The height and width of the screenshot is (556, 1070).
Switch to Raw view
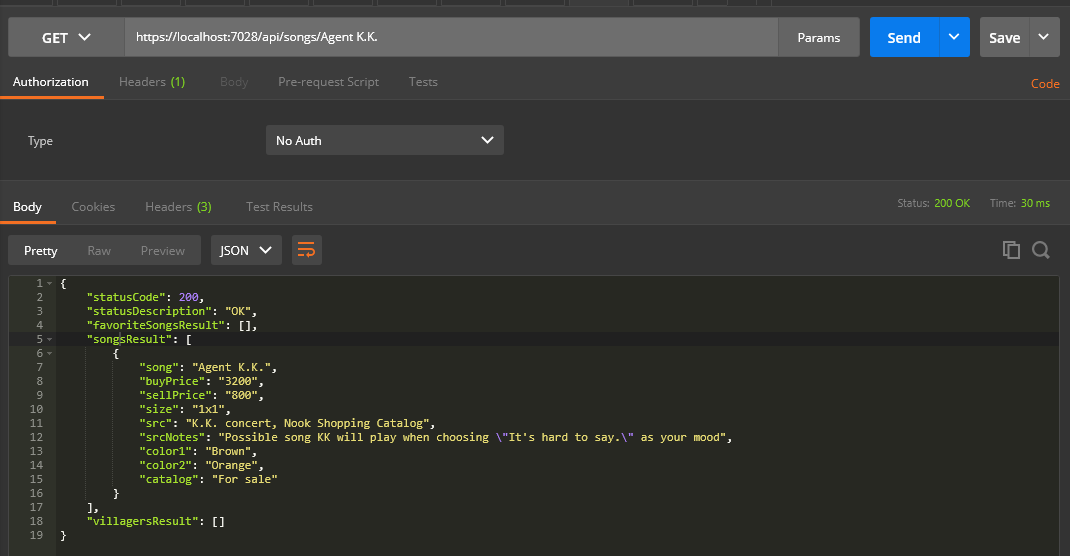pos(99,250)
